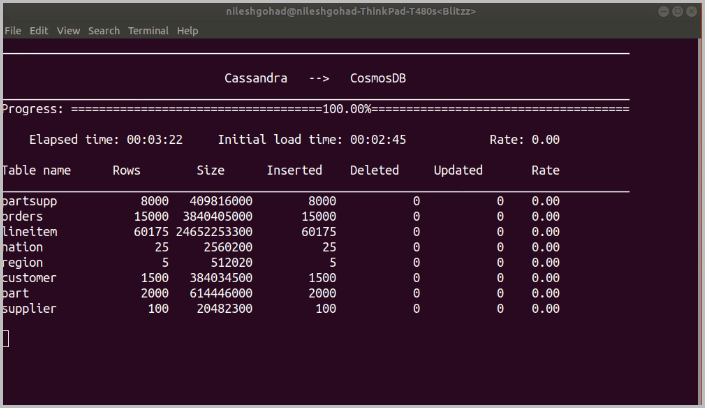Image resolution: width=705 pixels, height=408 pixels.
Task: Click the 100.00% progress value
Action: point(347,109)
